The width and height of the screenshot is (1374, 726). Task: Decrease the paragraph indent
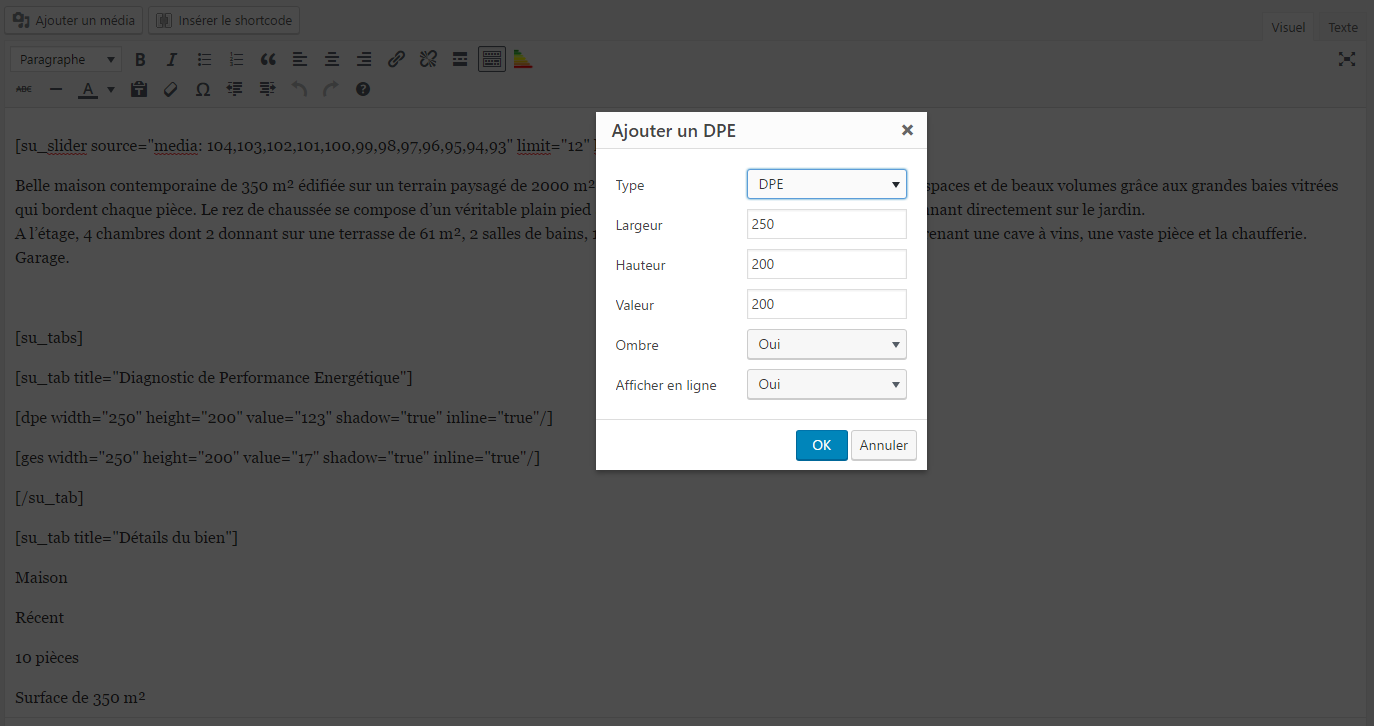235,89
